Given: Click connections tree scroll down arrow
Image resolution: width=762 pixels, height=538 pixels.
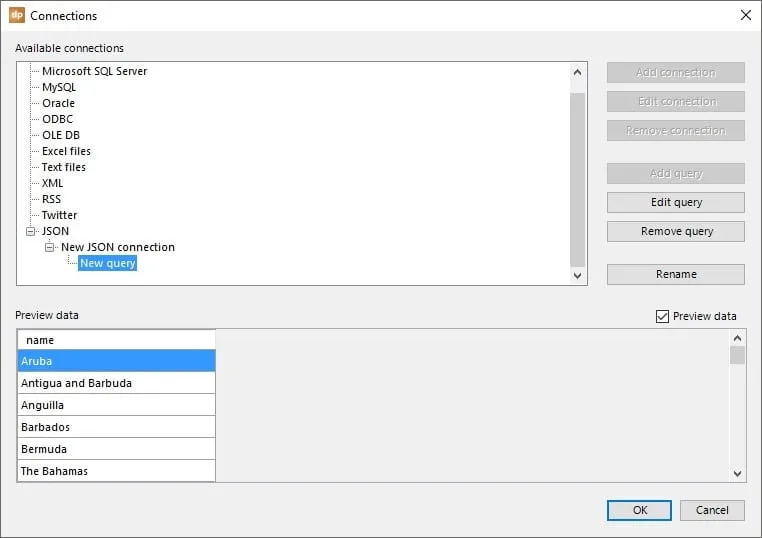Looking at the screenshot, I should pyautogui.click(x=577, y=276).
